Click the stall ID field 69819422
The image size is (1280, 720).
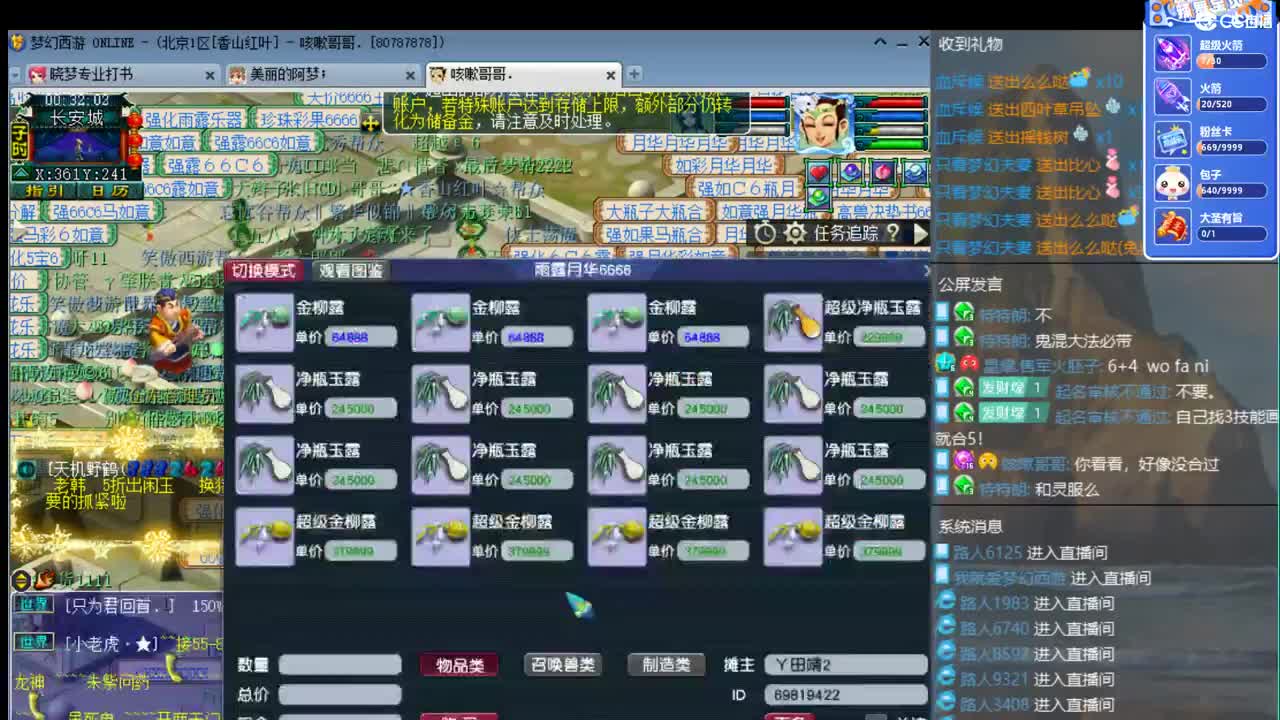(846, 695)
